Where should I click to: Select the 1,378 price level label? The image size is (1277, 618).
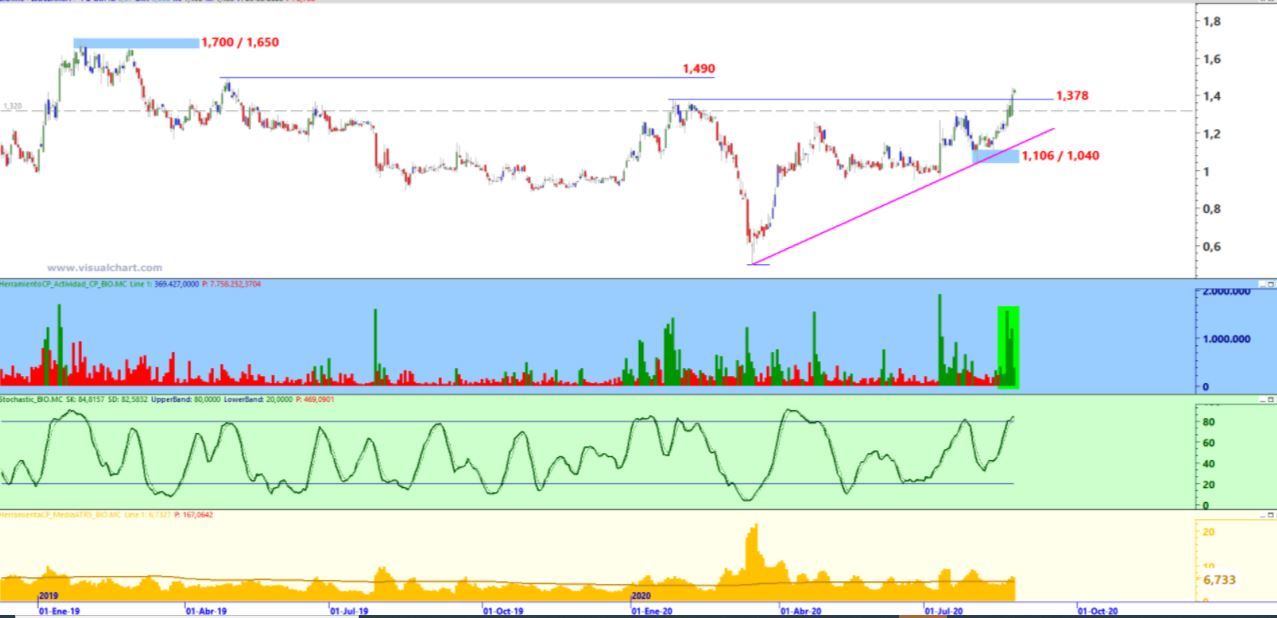1072,96
